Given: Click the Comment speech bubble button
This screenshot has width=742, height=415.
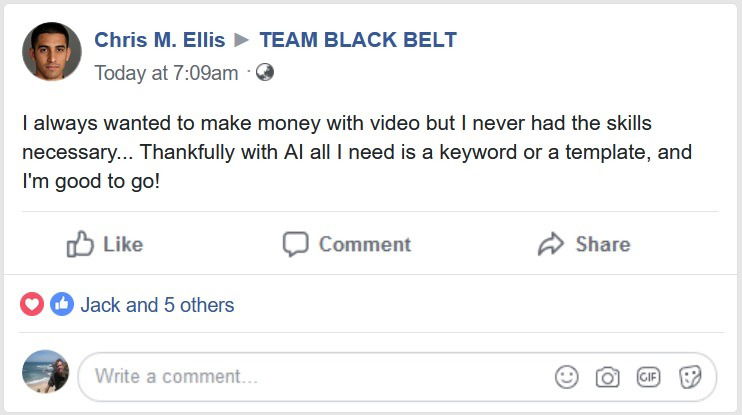Looking at the screenshot, I should tap(346, 244).
